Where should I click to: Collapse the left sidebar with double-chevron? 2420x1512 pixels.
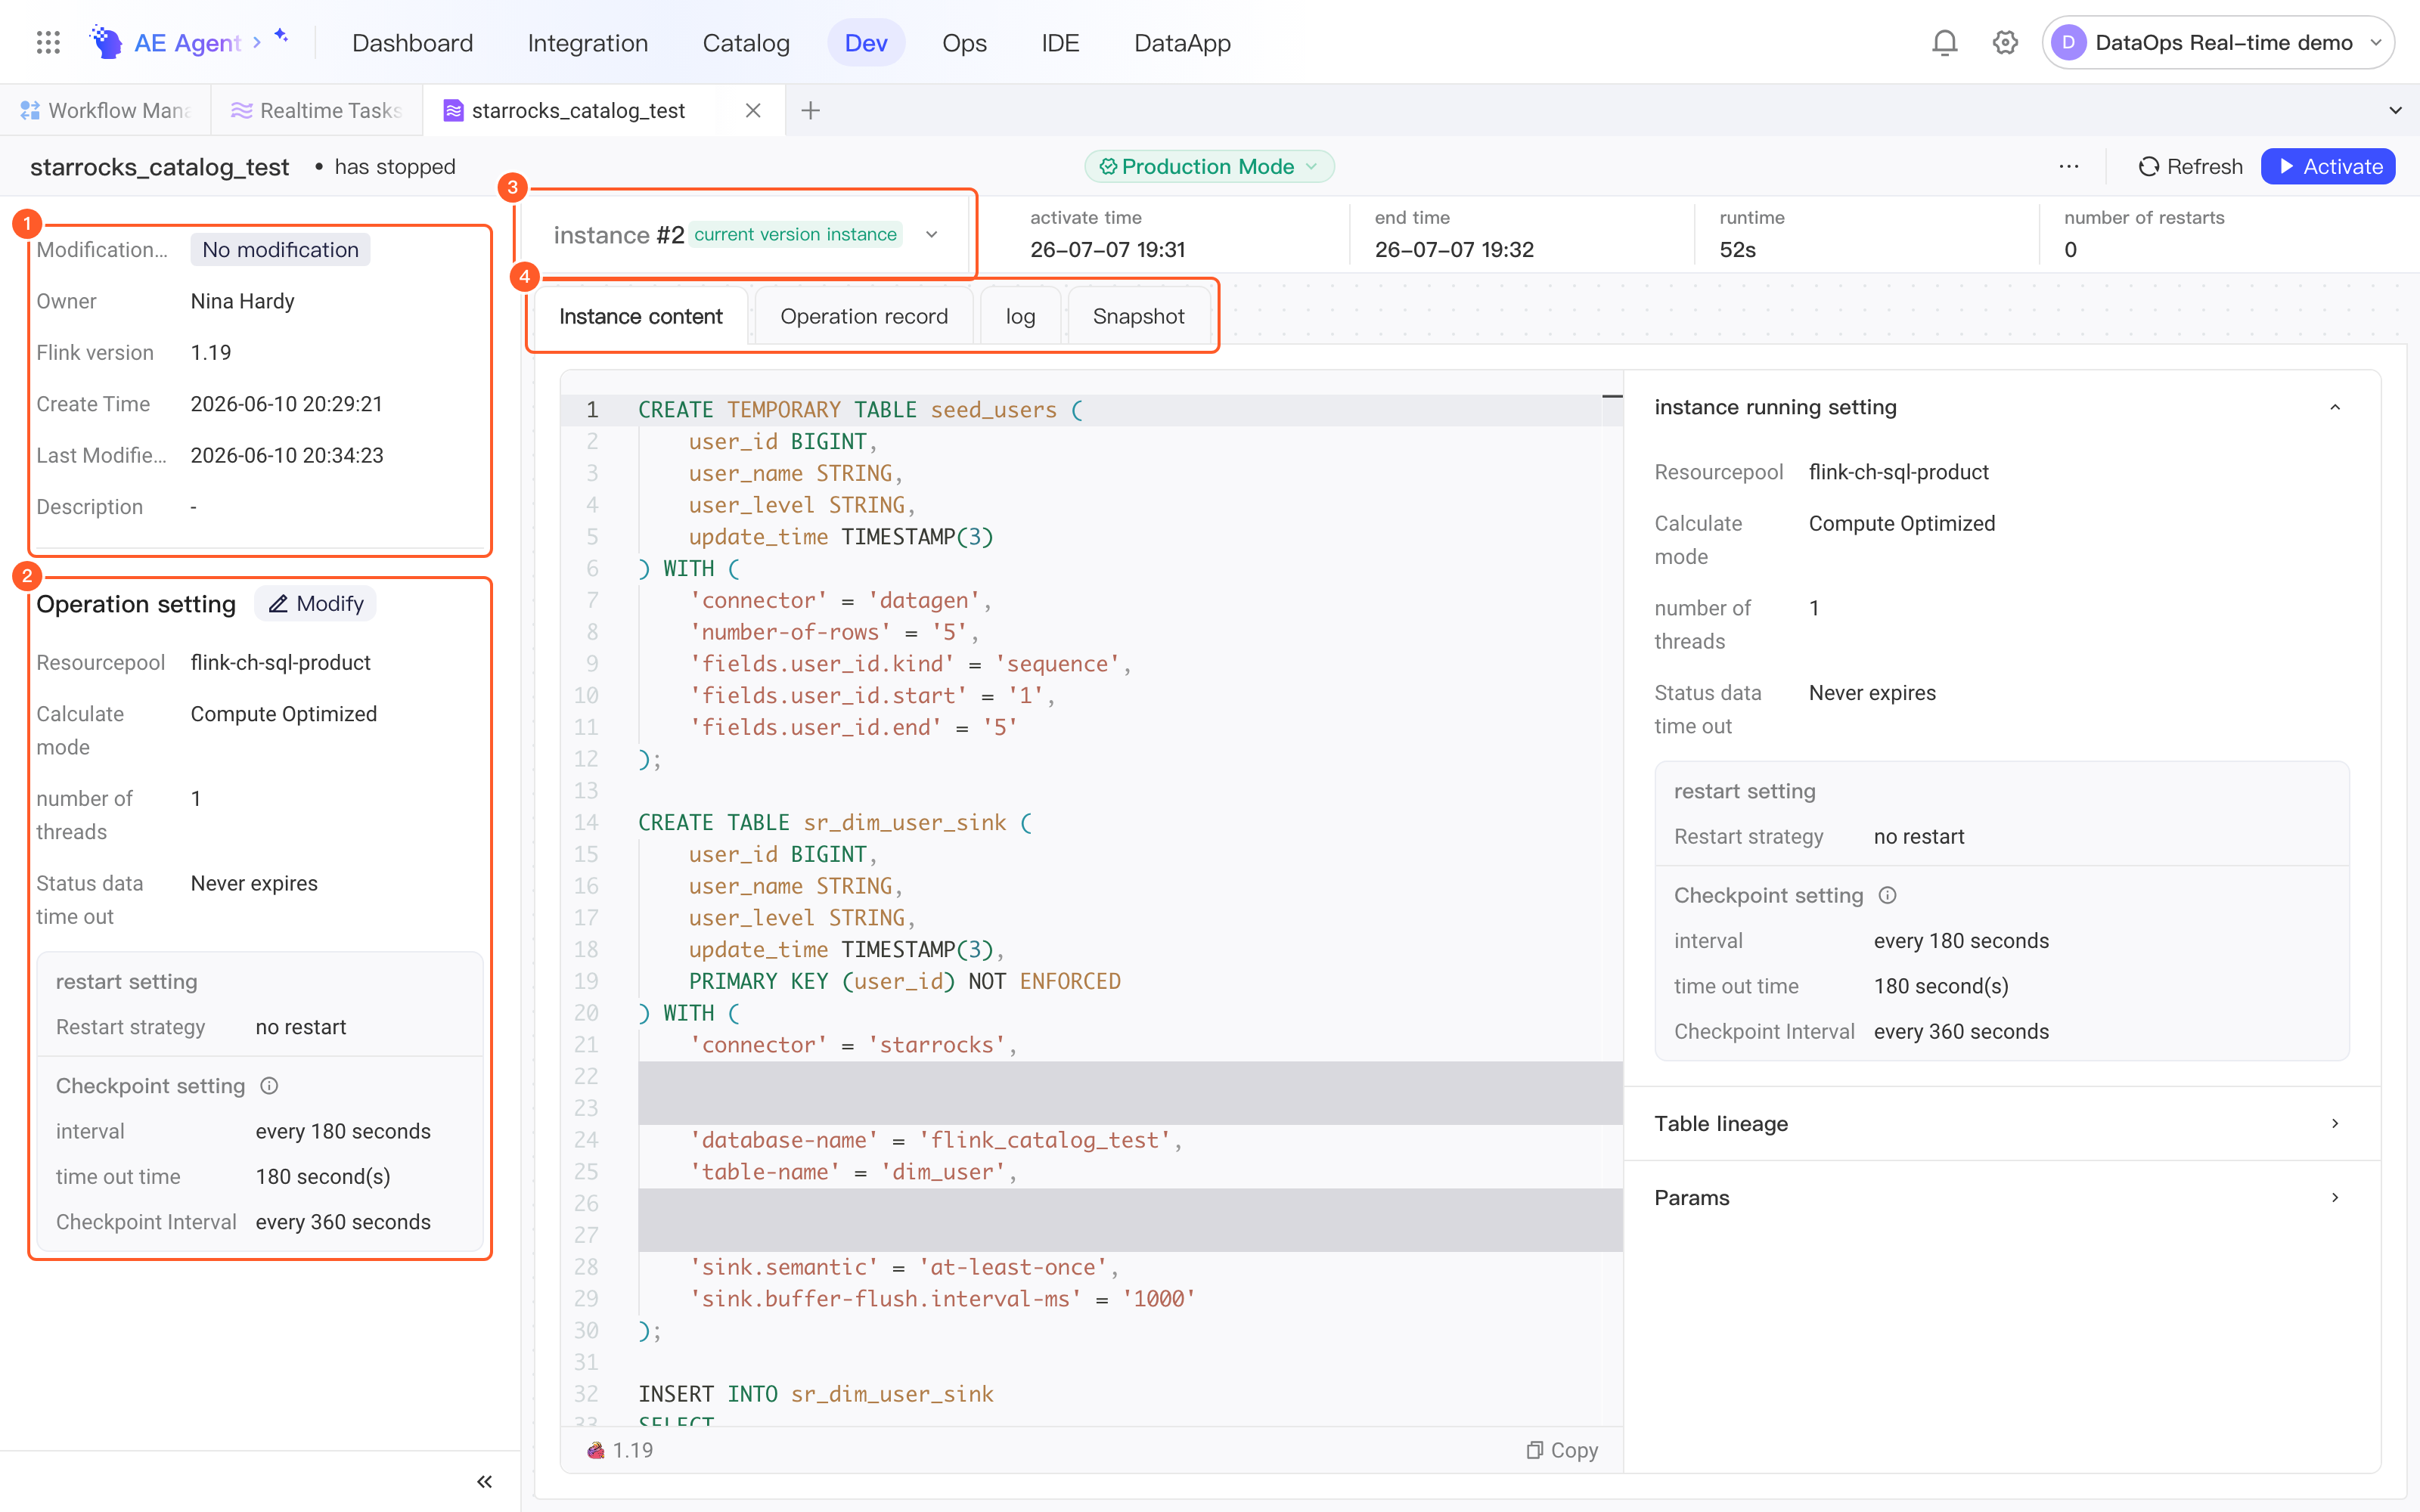484,1481
